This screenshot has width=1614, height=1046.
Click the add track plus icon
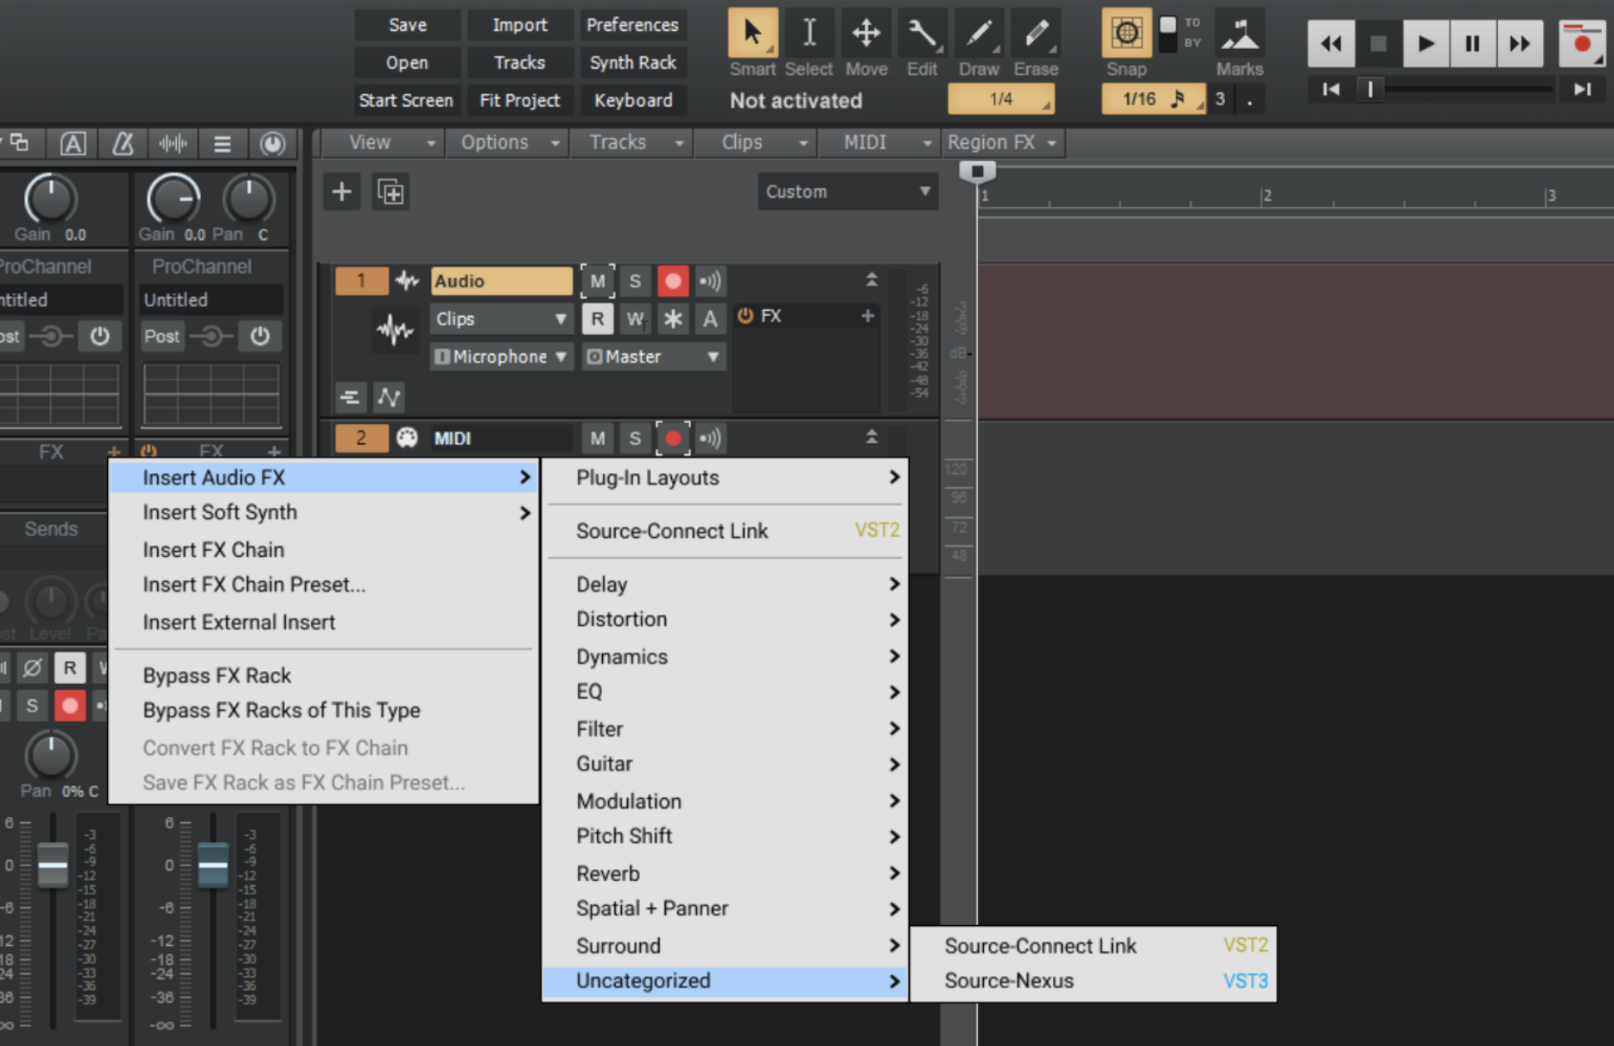(342, 191)
